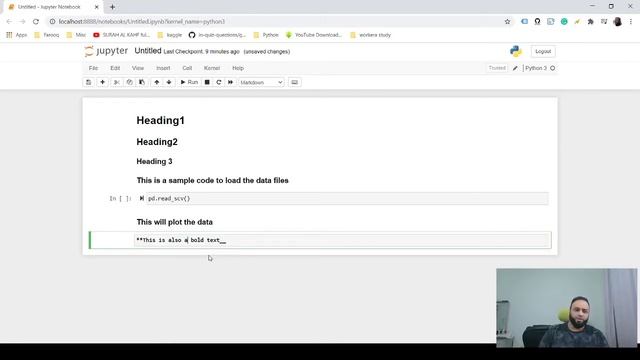Click inside the bold text markdown cell
This screenshot has width=640, height=360.
click(342, 240)
